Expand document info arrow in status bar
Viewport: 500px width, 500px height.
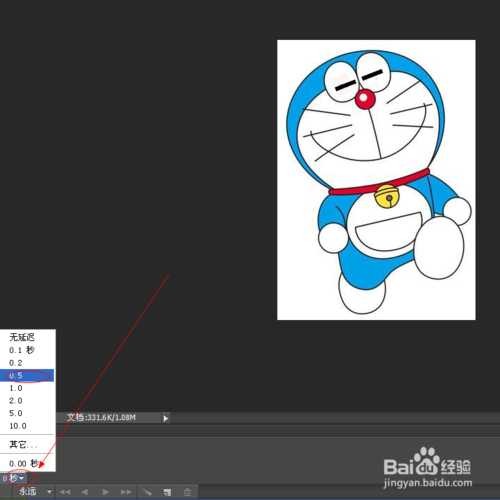pyautogui.click(x=165, y=418)
